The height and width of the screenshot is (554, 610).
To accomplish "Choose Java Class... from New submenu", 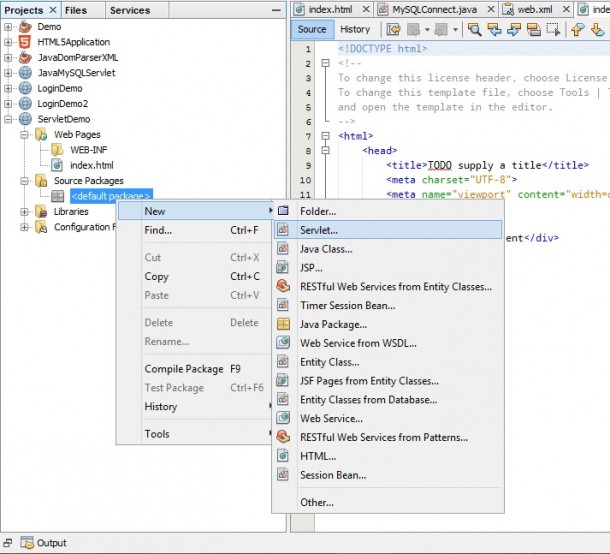I will click(x=325, y=249).
